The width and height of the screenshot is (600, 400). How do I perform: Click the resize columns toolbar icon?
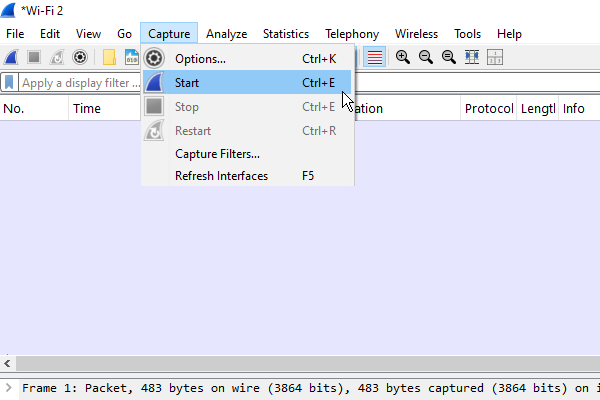(472, 57)
